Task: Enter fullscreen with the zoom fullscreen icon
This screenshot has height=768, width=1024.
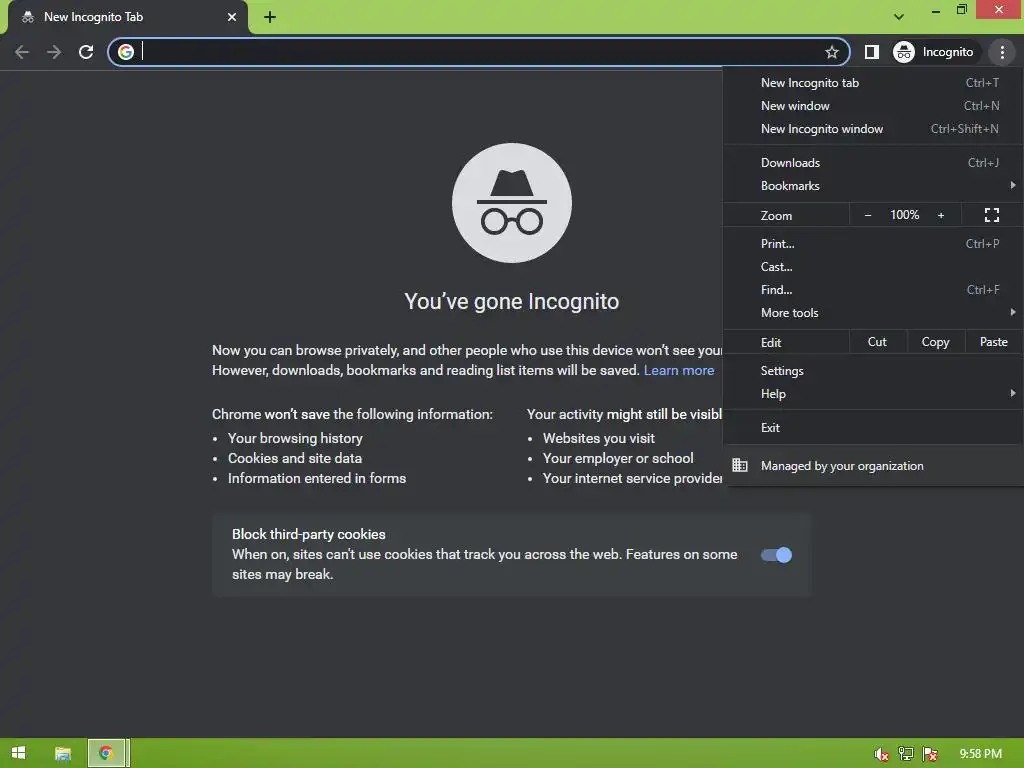Action: [992, 215]
